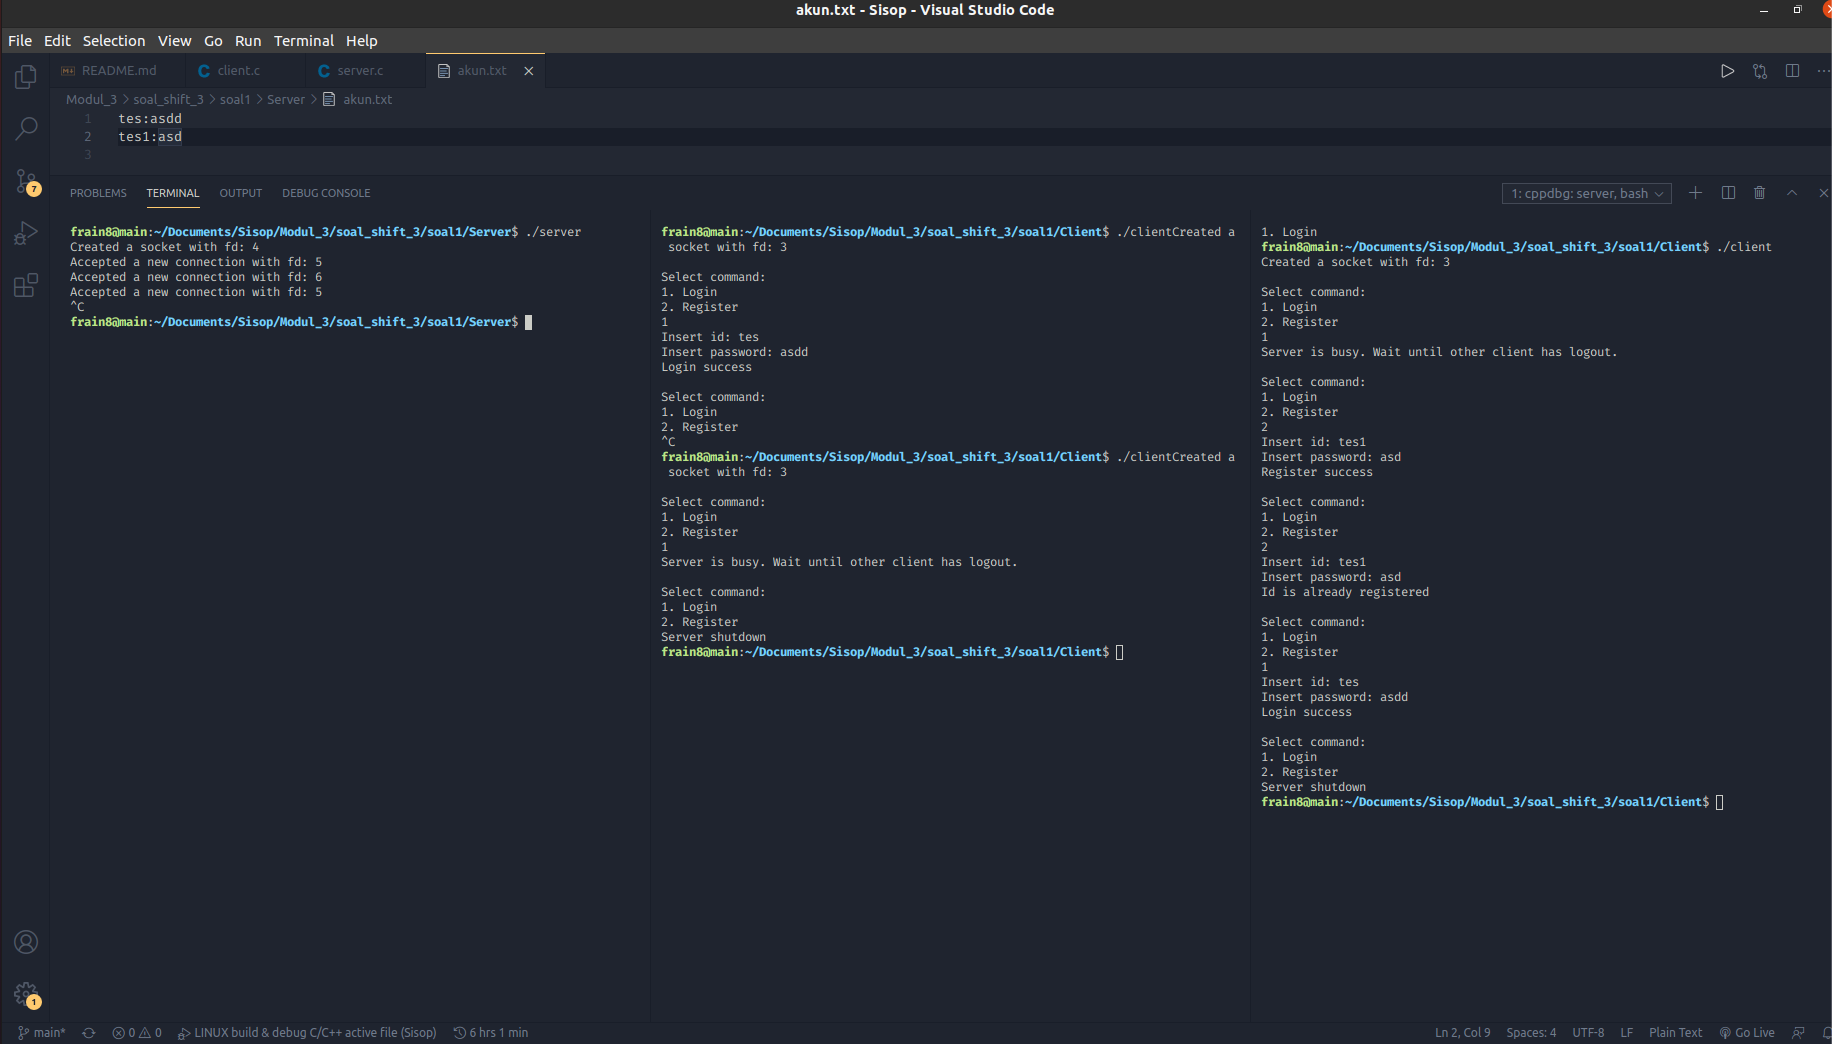The image size is (1832, 1044).
Task: Switch to the OUTPUT panel tab
Action: tap(241, 193)
